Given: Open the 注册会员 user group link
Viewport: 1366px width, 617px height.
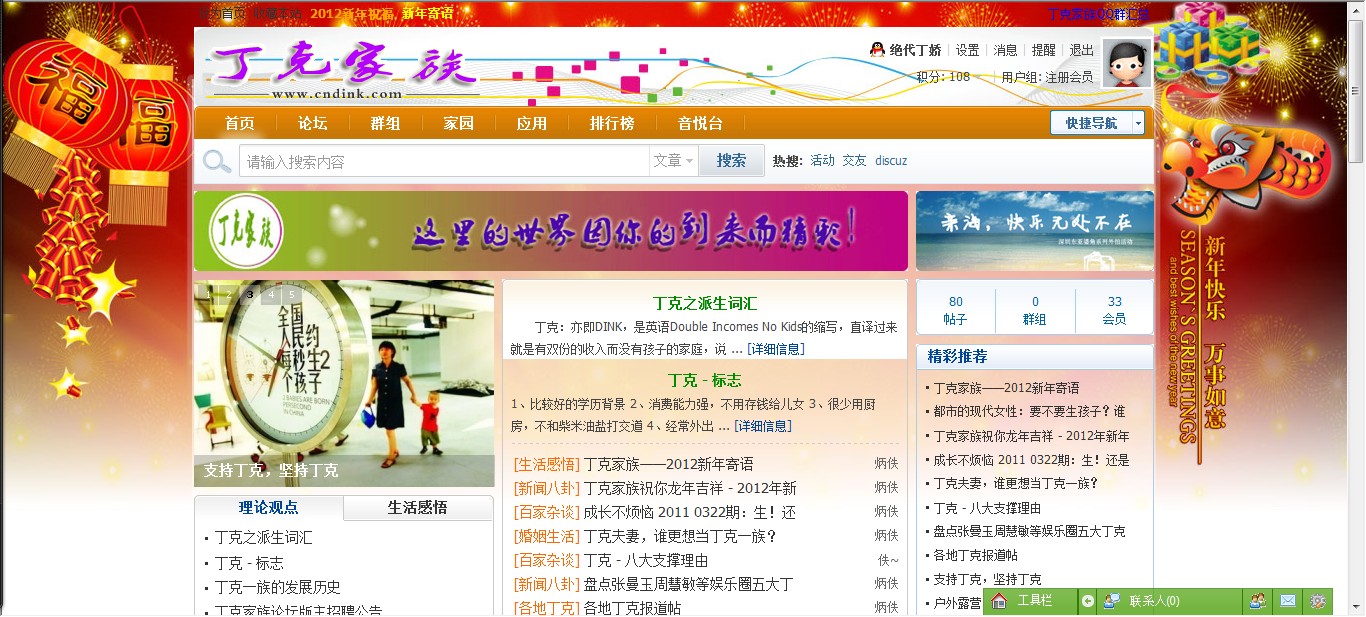Looking at the screenshot, I should coord(1069,77).
